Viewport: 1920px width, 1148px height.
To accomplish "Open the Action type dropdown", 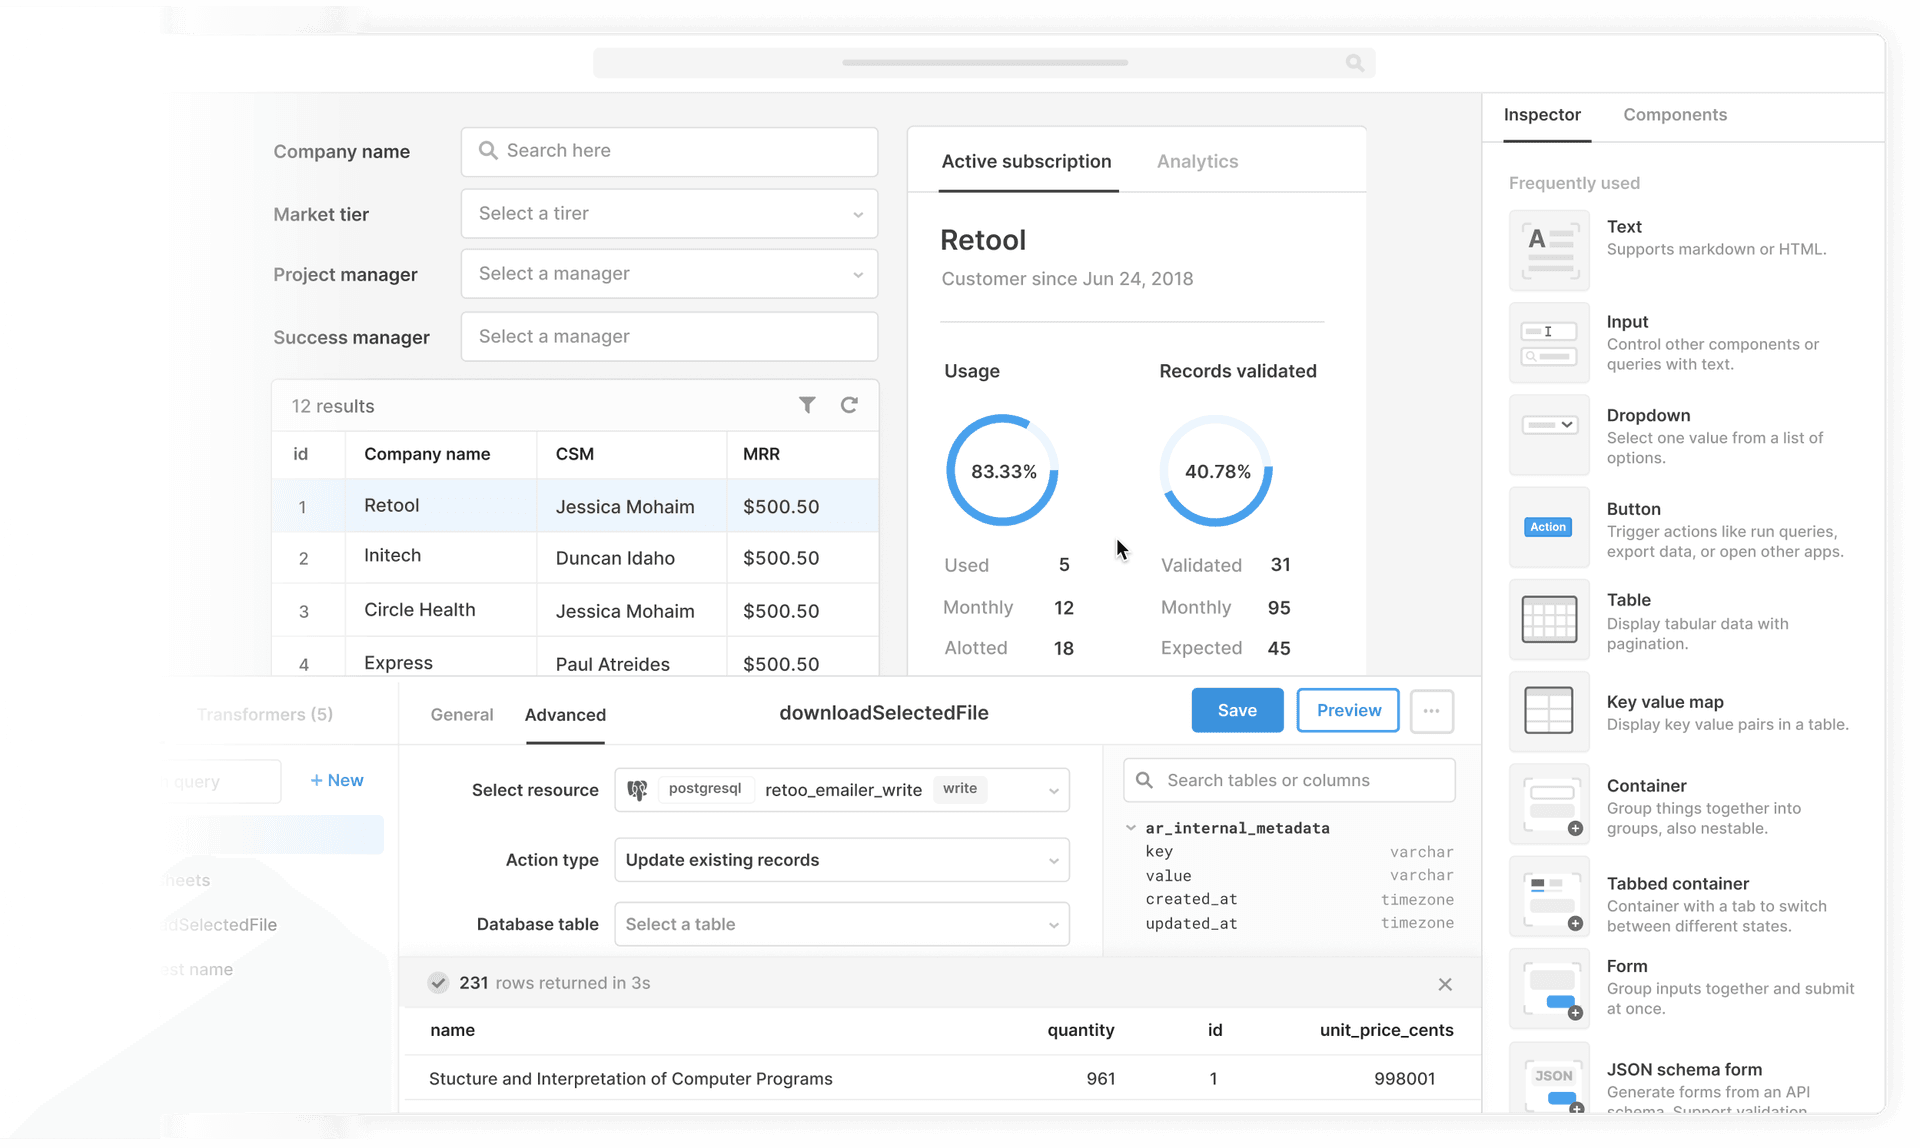I will [x=842, y=860].
